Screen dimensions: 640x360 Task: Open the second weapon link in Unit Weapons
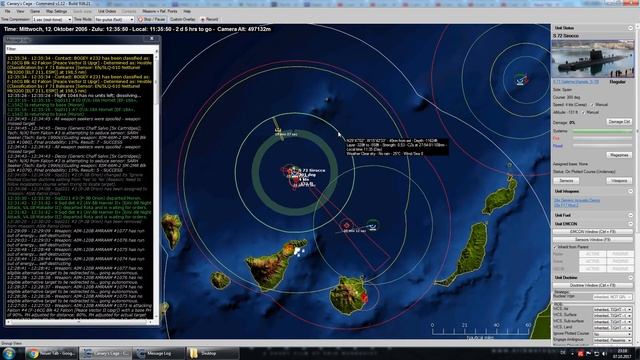566,205
